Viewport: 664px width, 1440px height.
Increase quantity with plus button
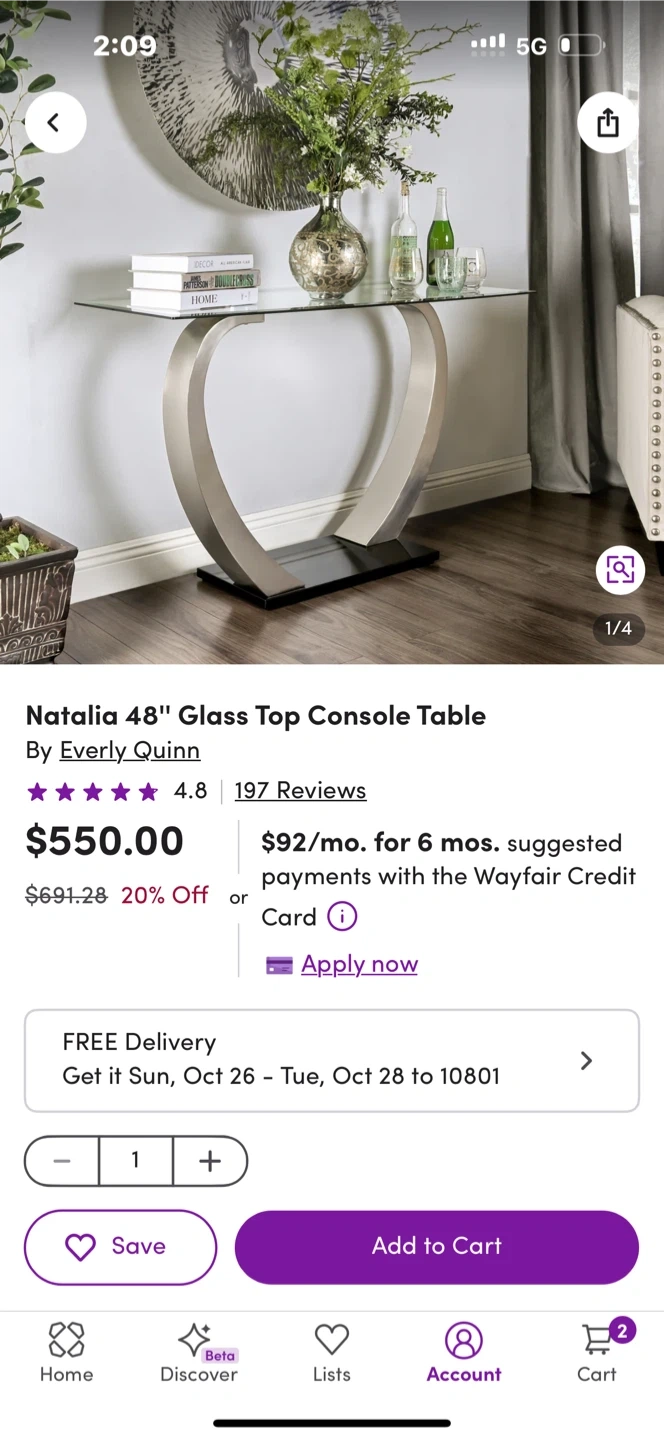coord(209,1161)
